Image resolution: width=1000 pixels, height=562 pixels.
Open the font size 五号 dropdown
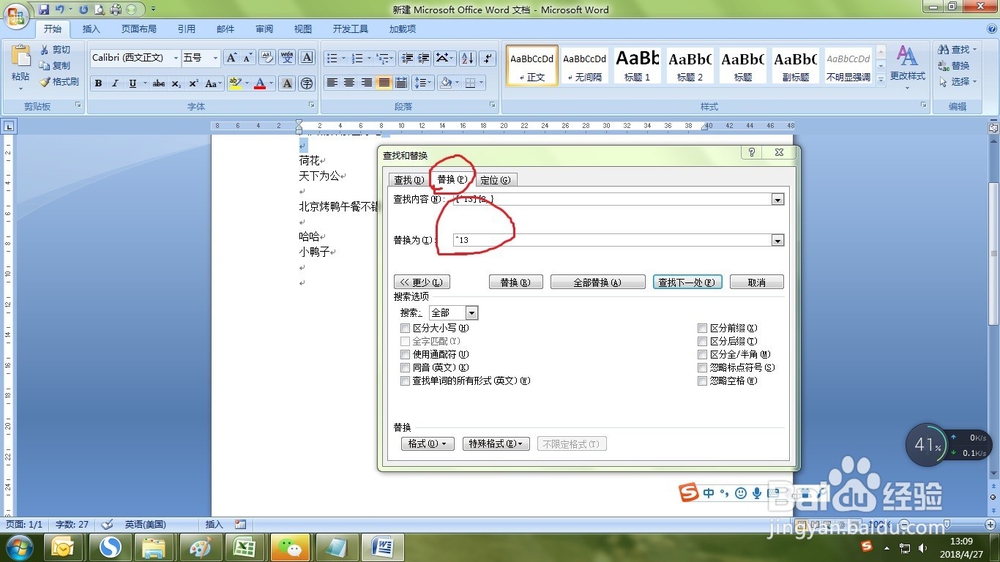(x=216, y=58)
